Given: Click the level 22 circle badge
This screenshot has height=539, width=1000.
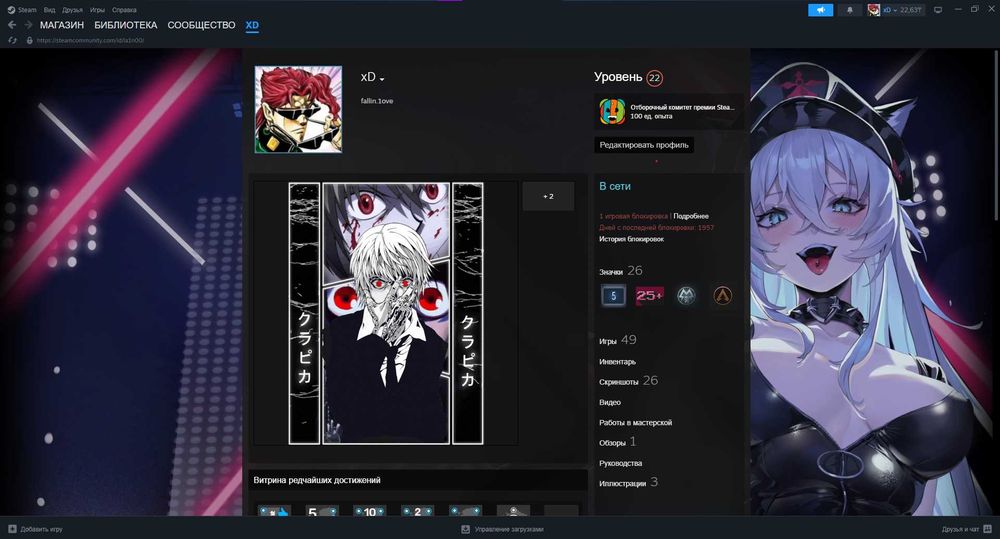Looking at the screenshot, I should click(654, 78).
